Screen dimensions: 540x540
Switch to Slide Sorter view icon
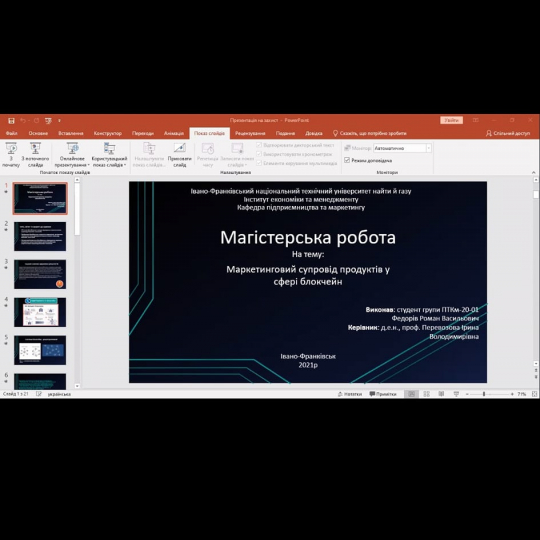426,394
